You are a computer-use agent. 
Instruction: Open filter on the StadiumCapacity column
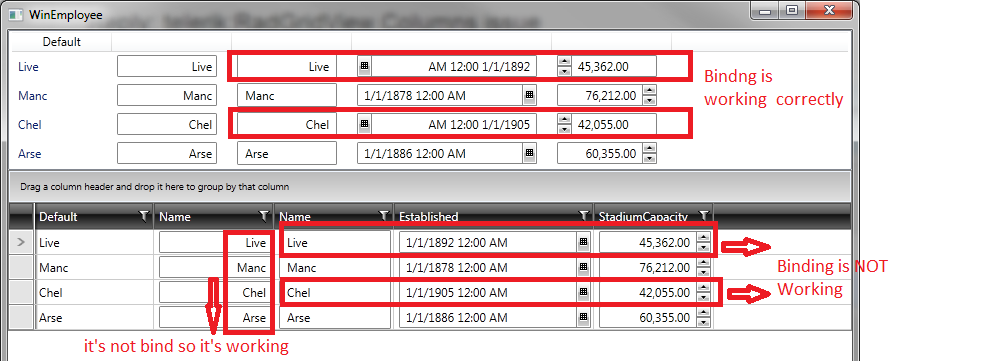pyautogui.click(x=704, y=216)
